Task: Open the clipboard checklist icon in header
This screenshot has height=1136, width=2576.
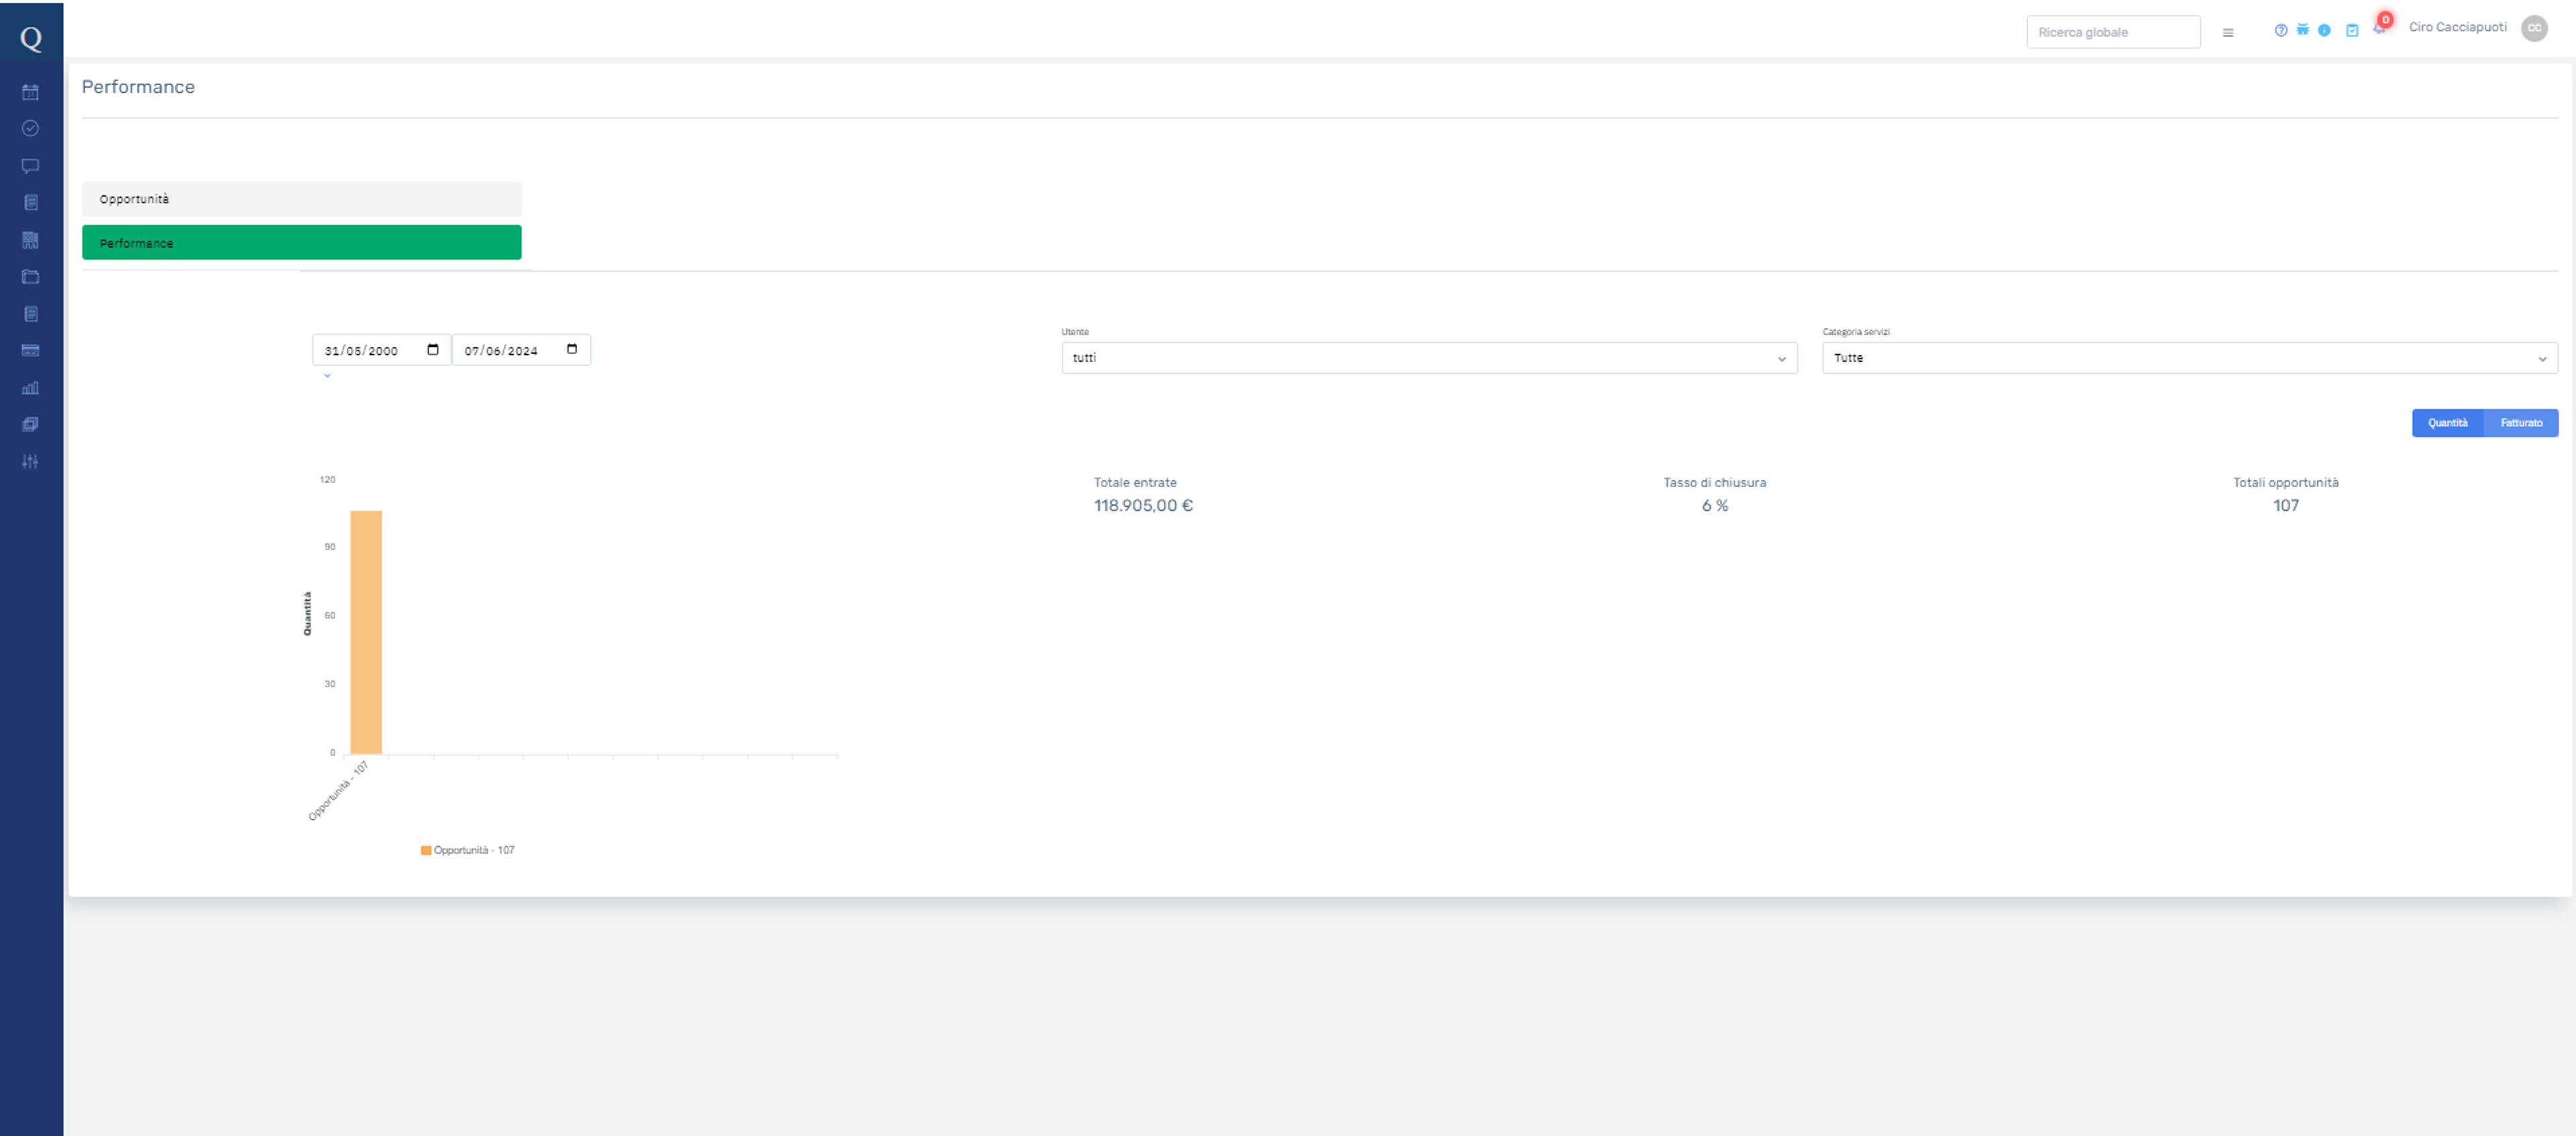Action: point(2352,30)
